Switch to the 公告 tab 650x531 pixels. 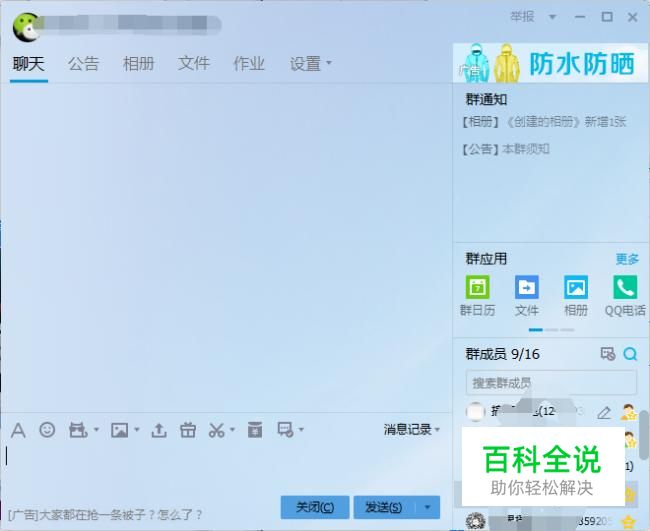pyautogui.click(x=83, y=63)
